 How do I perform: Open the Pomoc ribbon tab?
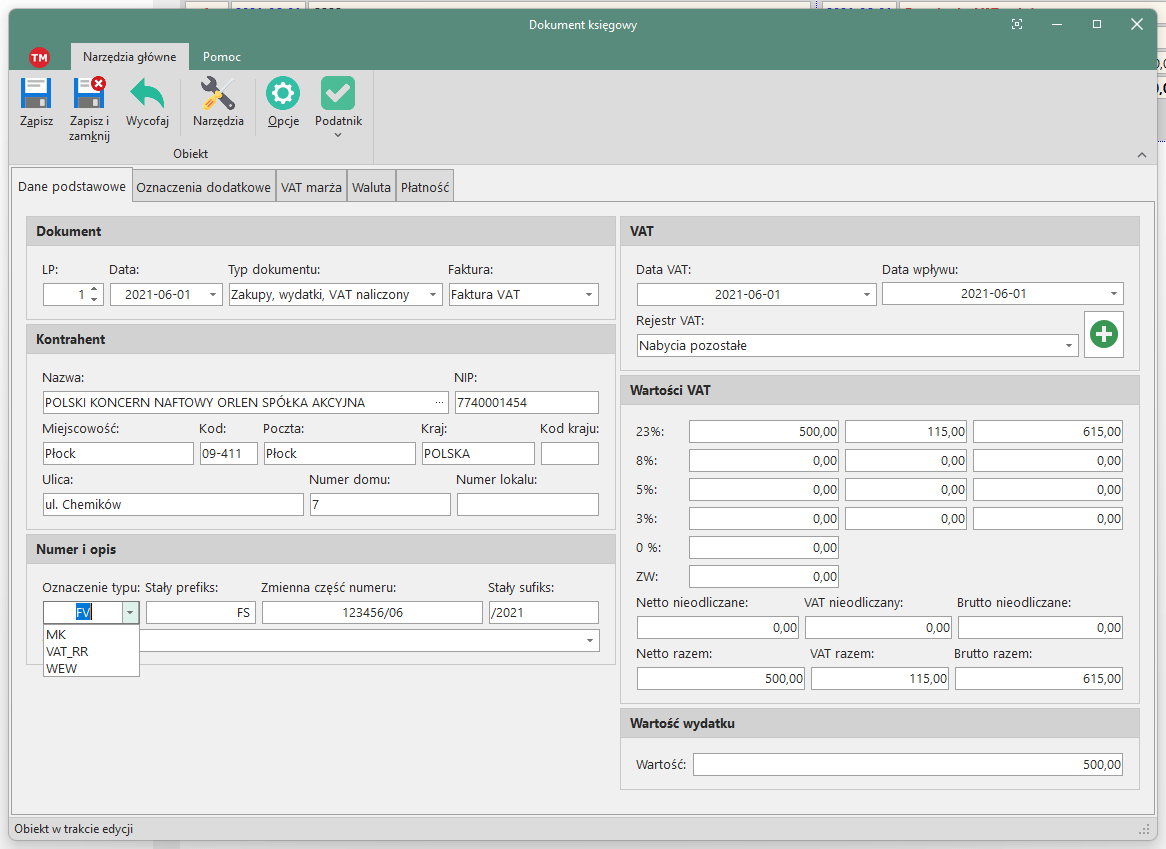click(222, 57)
